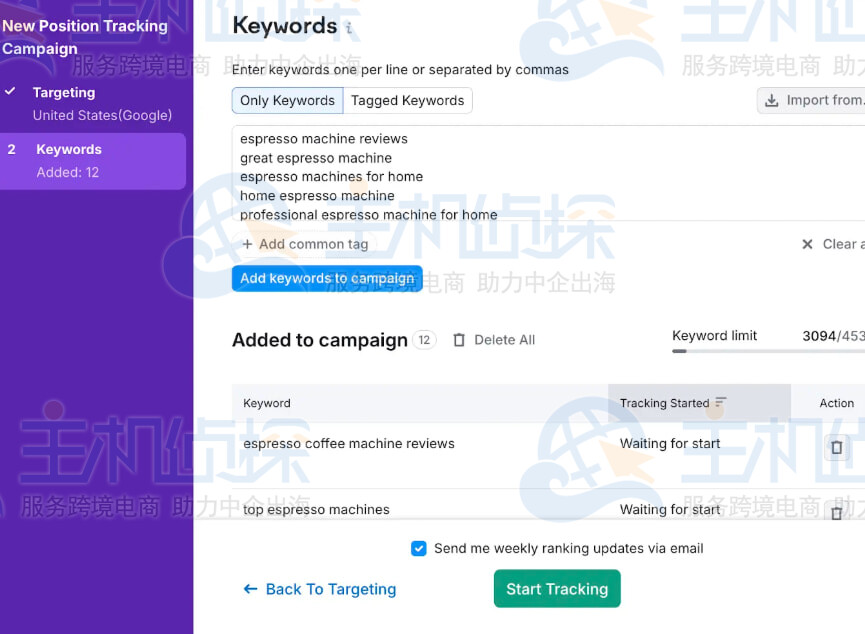Switch to Tagged Keywords tab

(407, 100)
